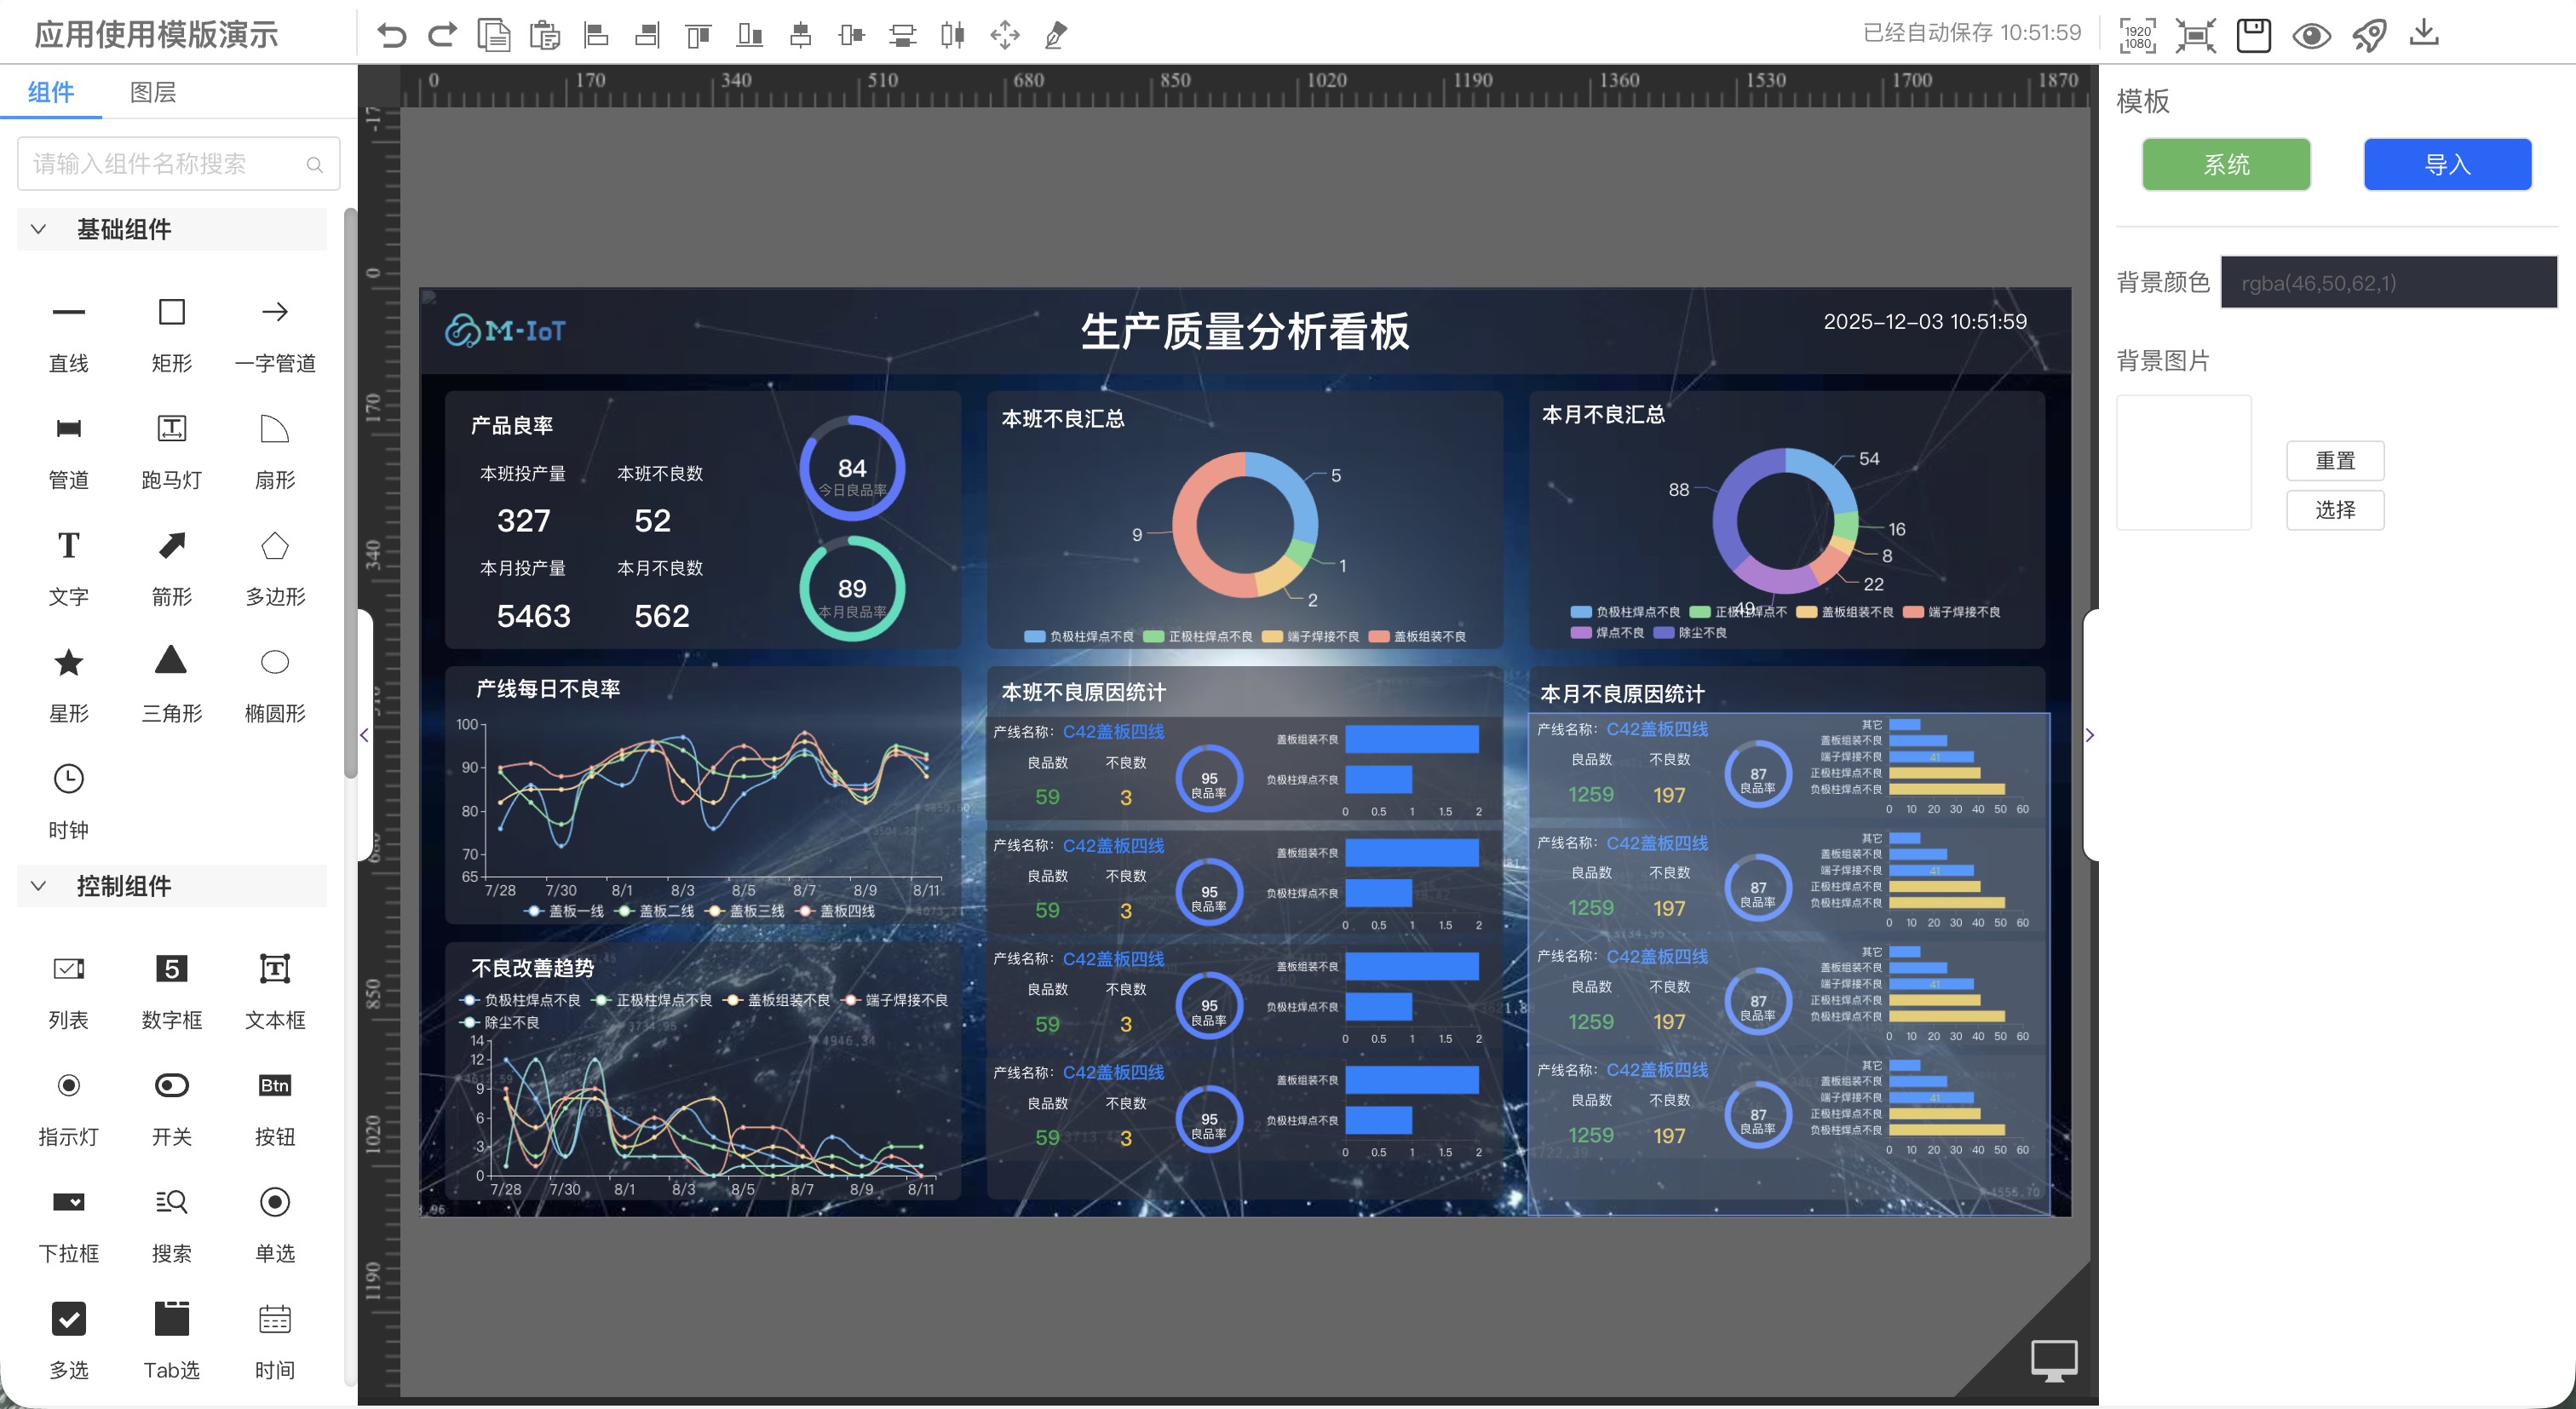Click the save (floppy disk) icon
This screenshot has height=1409, width=2576.
click(2253, 34)
